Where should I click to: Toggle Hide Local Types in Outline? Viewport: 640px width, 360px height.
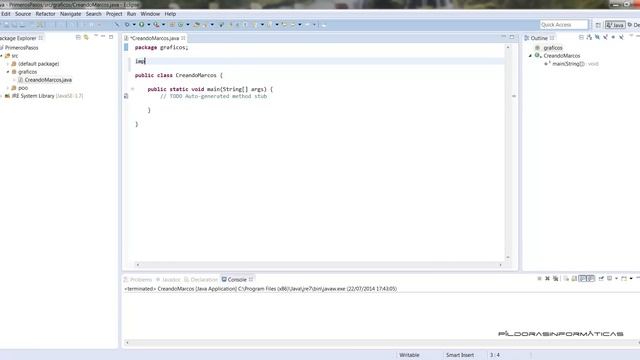click(621, 37)
